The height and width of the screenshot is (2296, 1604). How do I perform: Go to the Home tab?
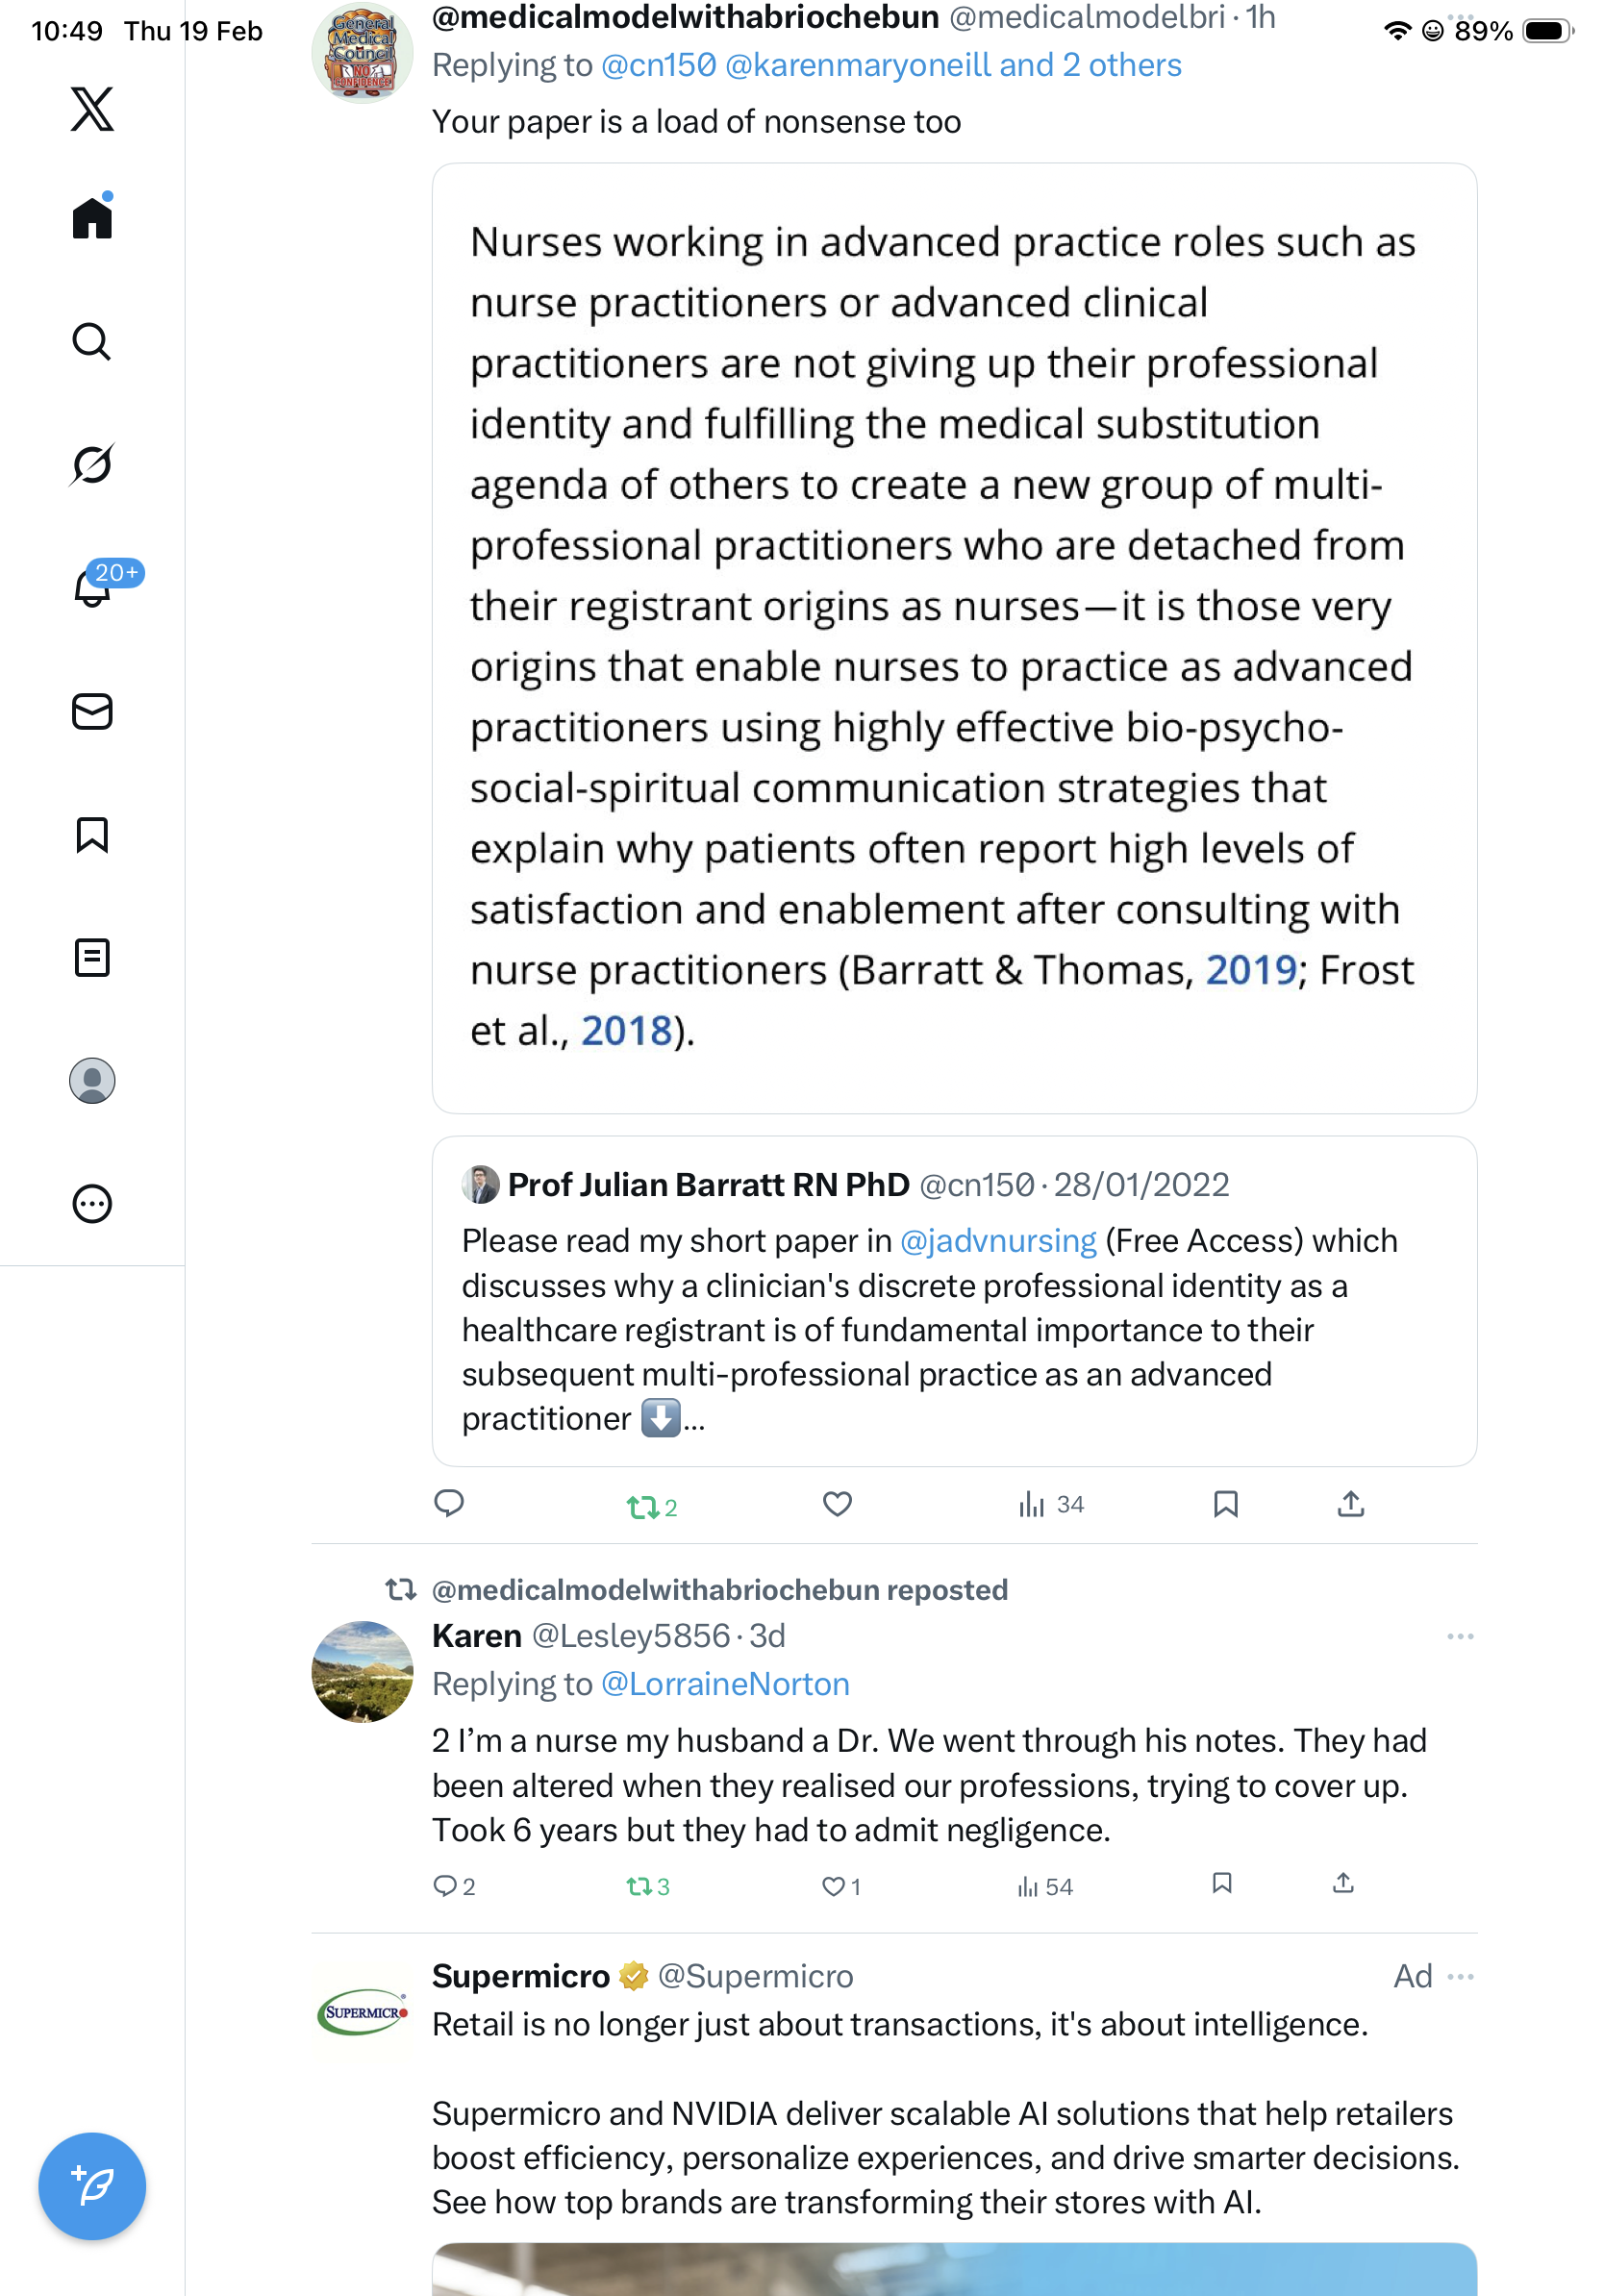[92, 218]
